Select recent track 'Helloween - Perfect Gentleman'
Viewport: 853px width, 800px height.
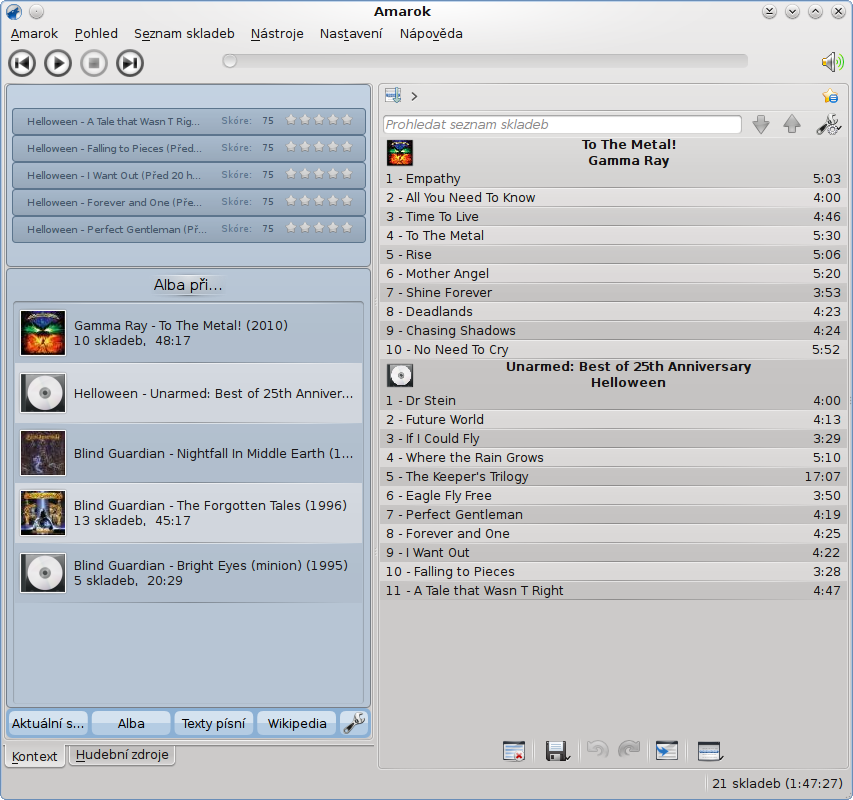tap(189, 229)
